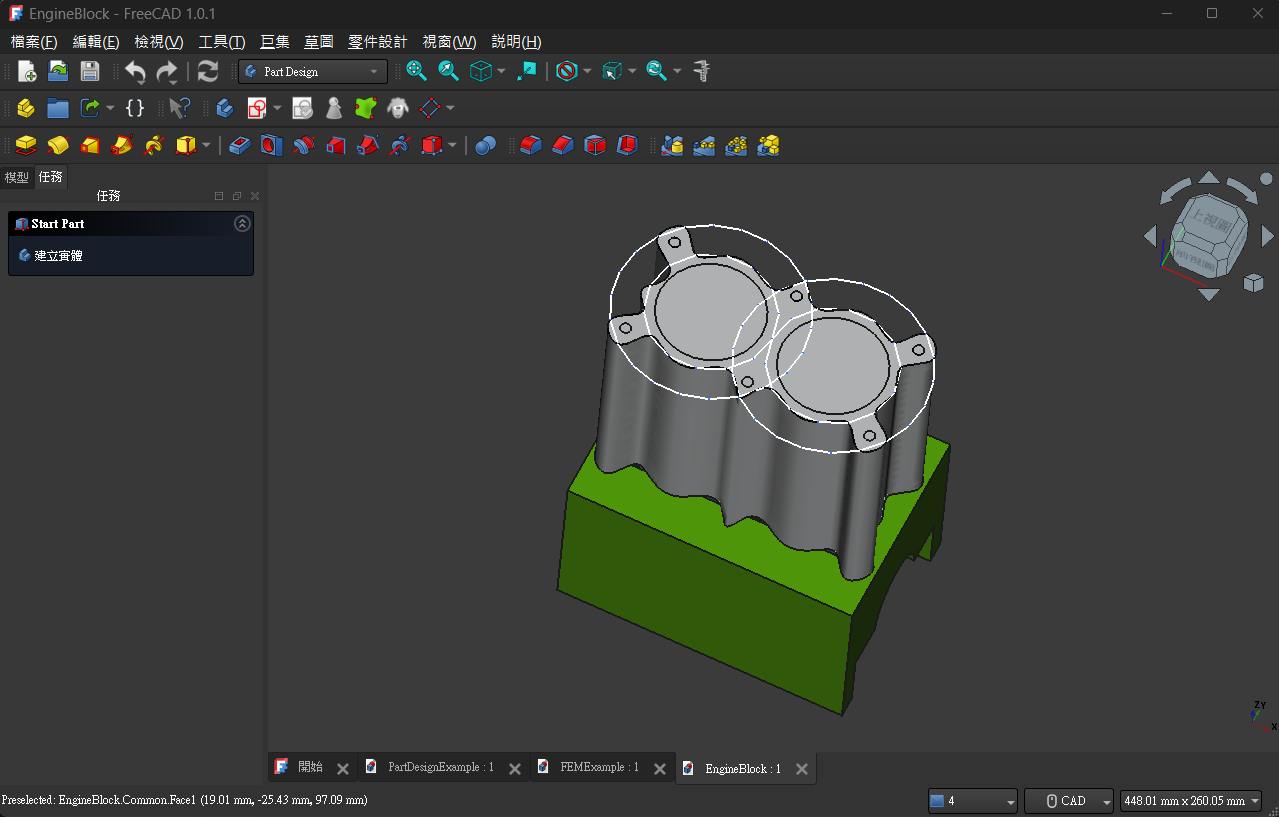Click the Fit All zoom icon
Image resolution: width=1279 pixels, height=817 pixels.
tap(416, 71)
